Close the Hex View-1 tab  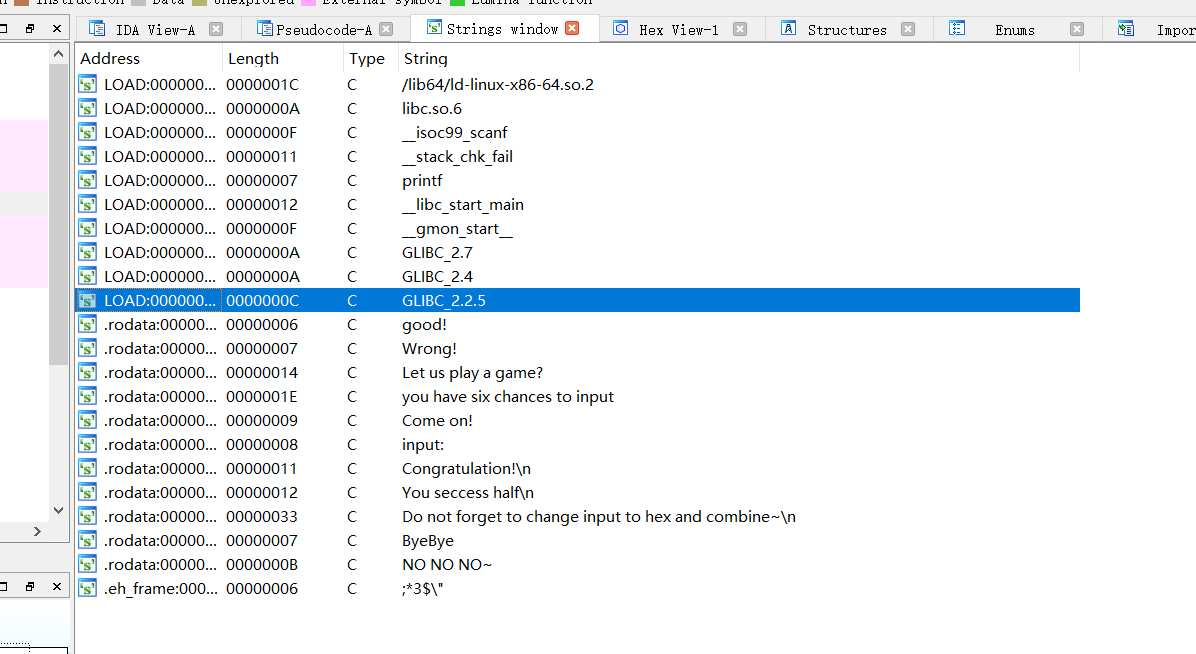pos(740,29)
